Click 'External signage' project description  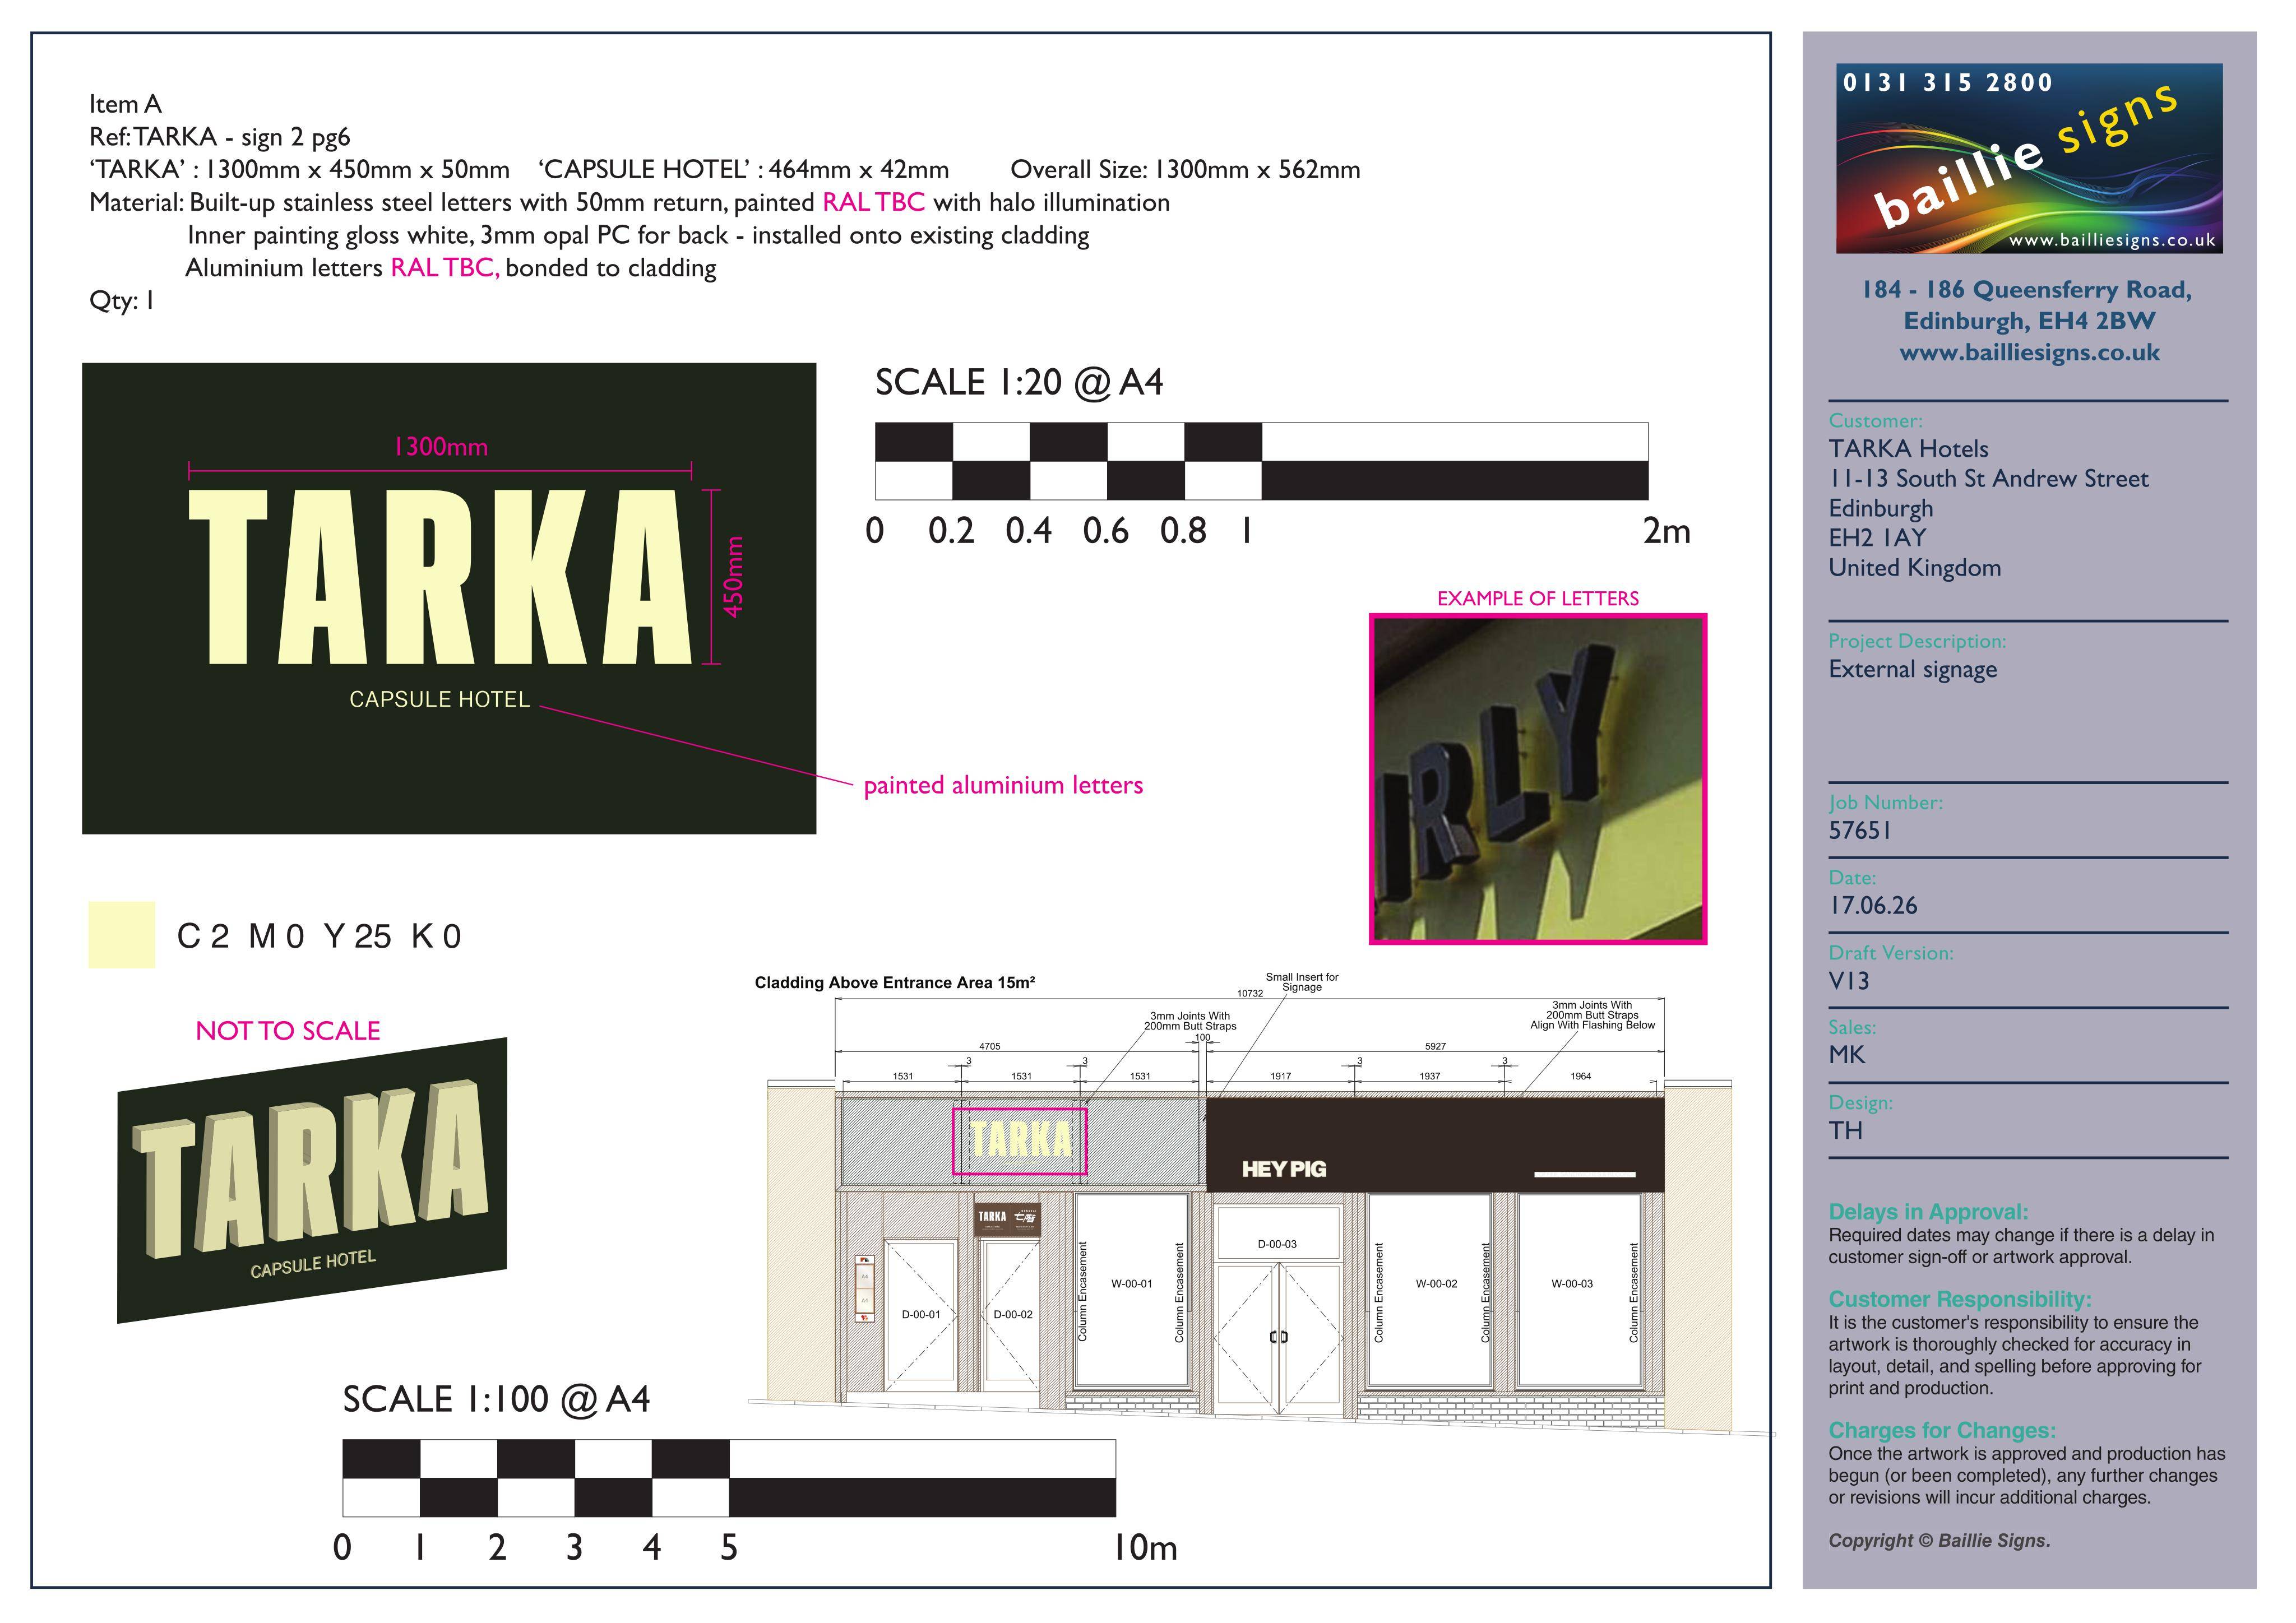[1913, 670]
